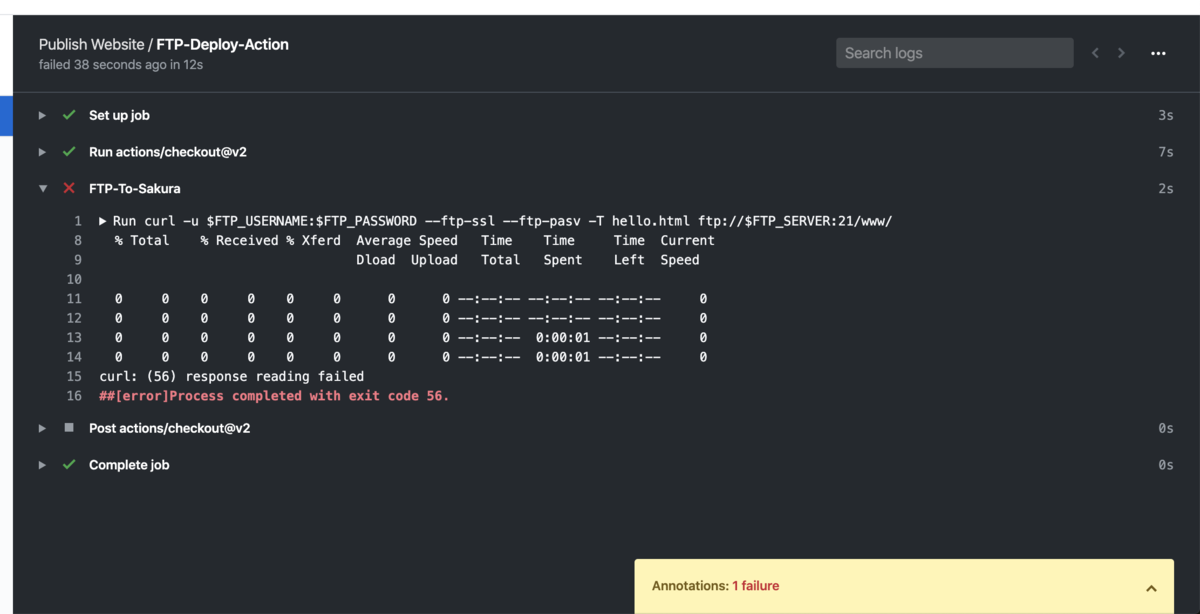1200x614 pixels.
Task: Collapse the FTP-To-Sakura step
Action: click(x=42, y=188)
